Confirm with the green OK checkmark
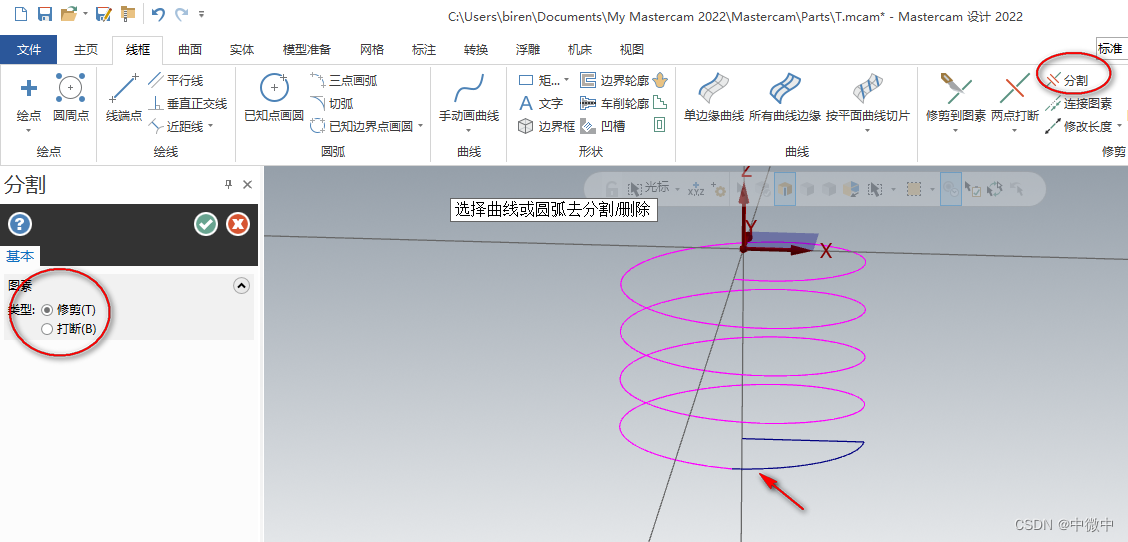 coord(206,225)
